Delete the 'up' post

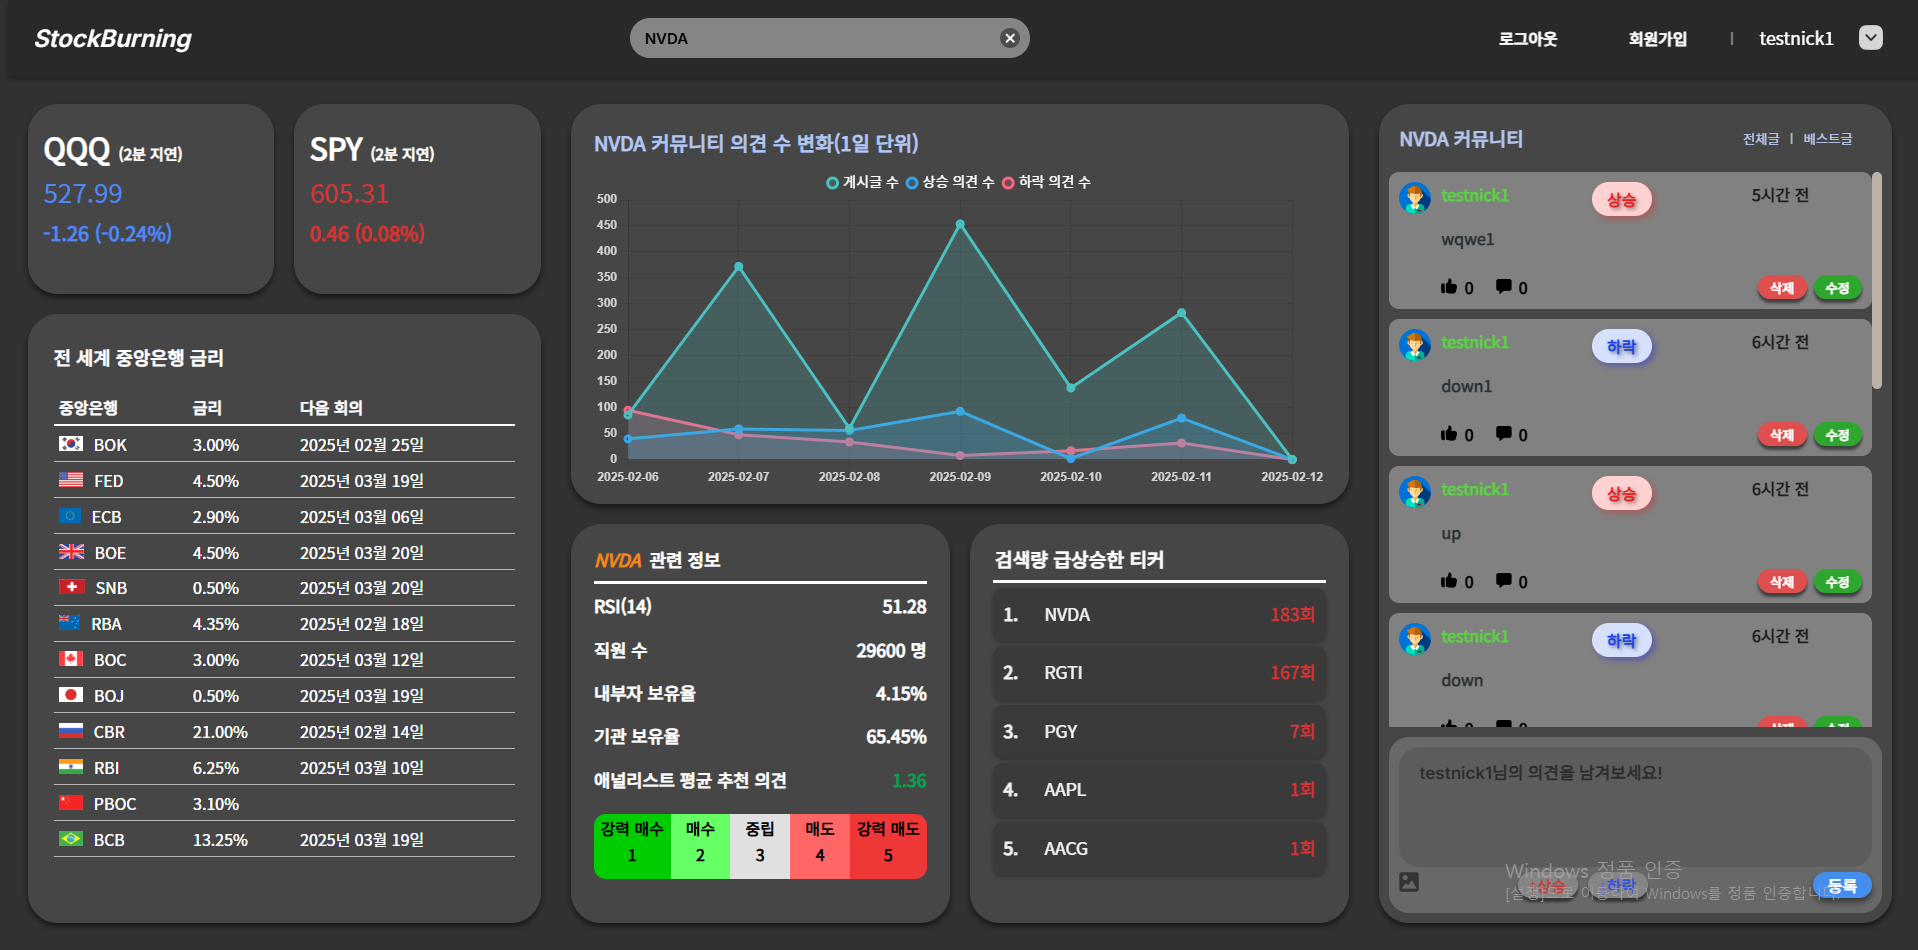1782,582
